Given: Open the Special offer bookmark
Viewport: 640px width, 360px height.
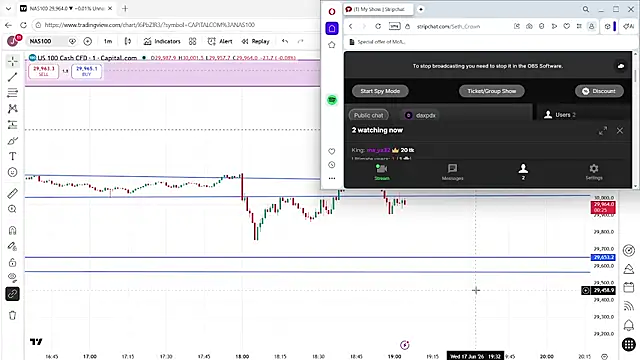Looking at the screenshot, I should pos(378,42).
